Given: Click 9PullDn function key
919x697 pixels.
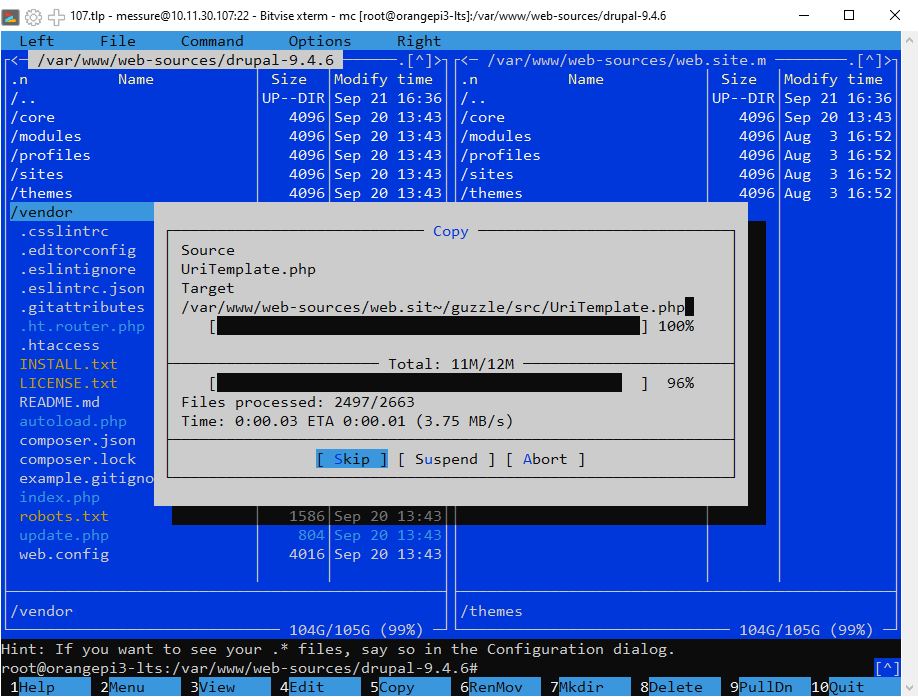Looking at the screenshot, I should tap(765, 687).
